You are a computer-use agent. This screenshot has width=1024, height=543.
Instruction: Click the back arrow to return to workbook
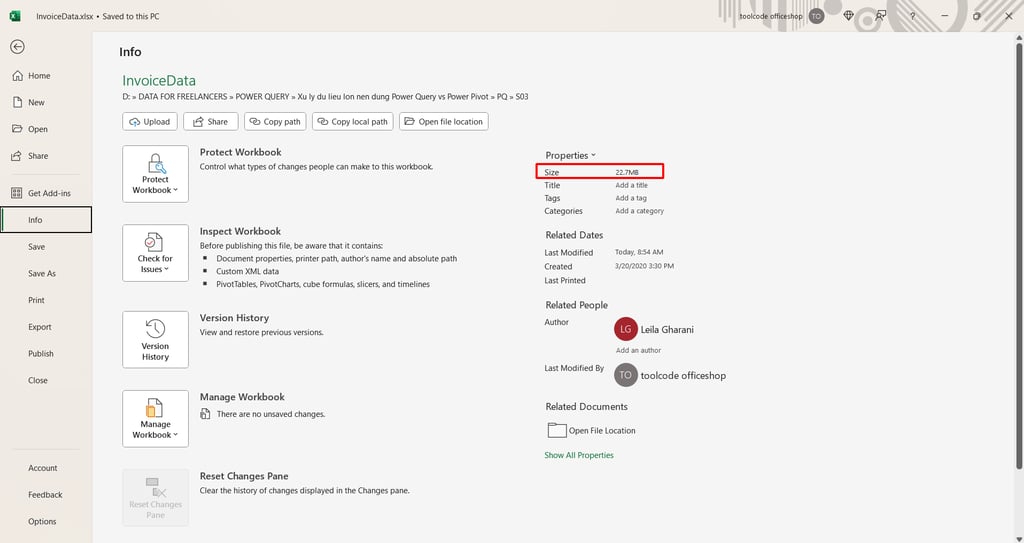point(18,46)
